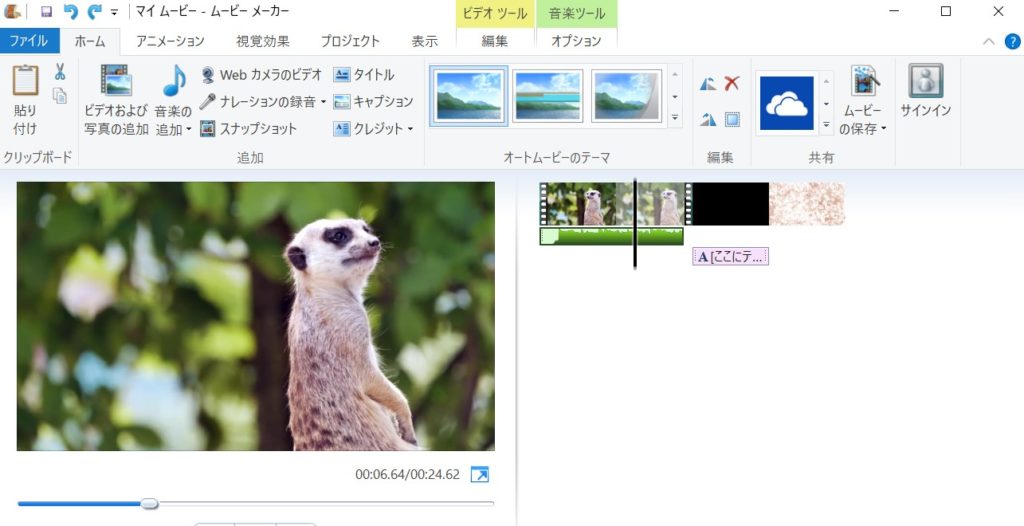Screen dimensions: 1024x526
Task: Select the second AutoMovie theme thumbnail
Action: pyautogui.click(x=547, y=96)
